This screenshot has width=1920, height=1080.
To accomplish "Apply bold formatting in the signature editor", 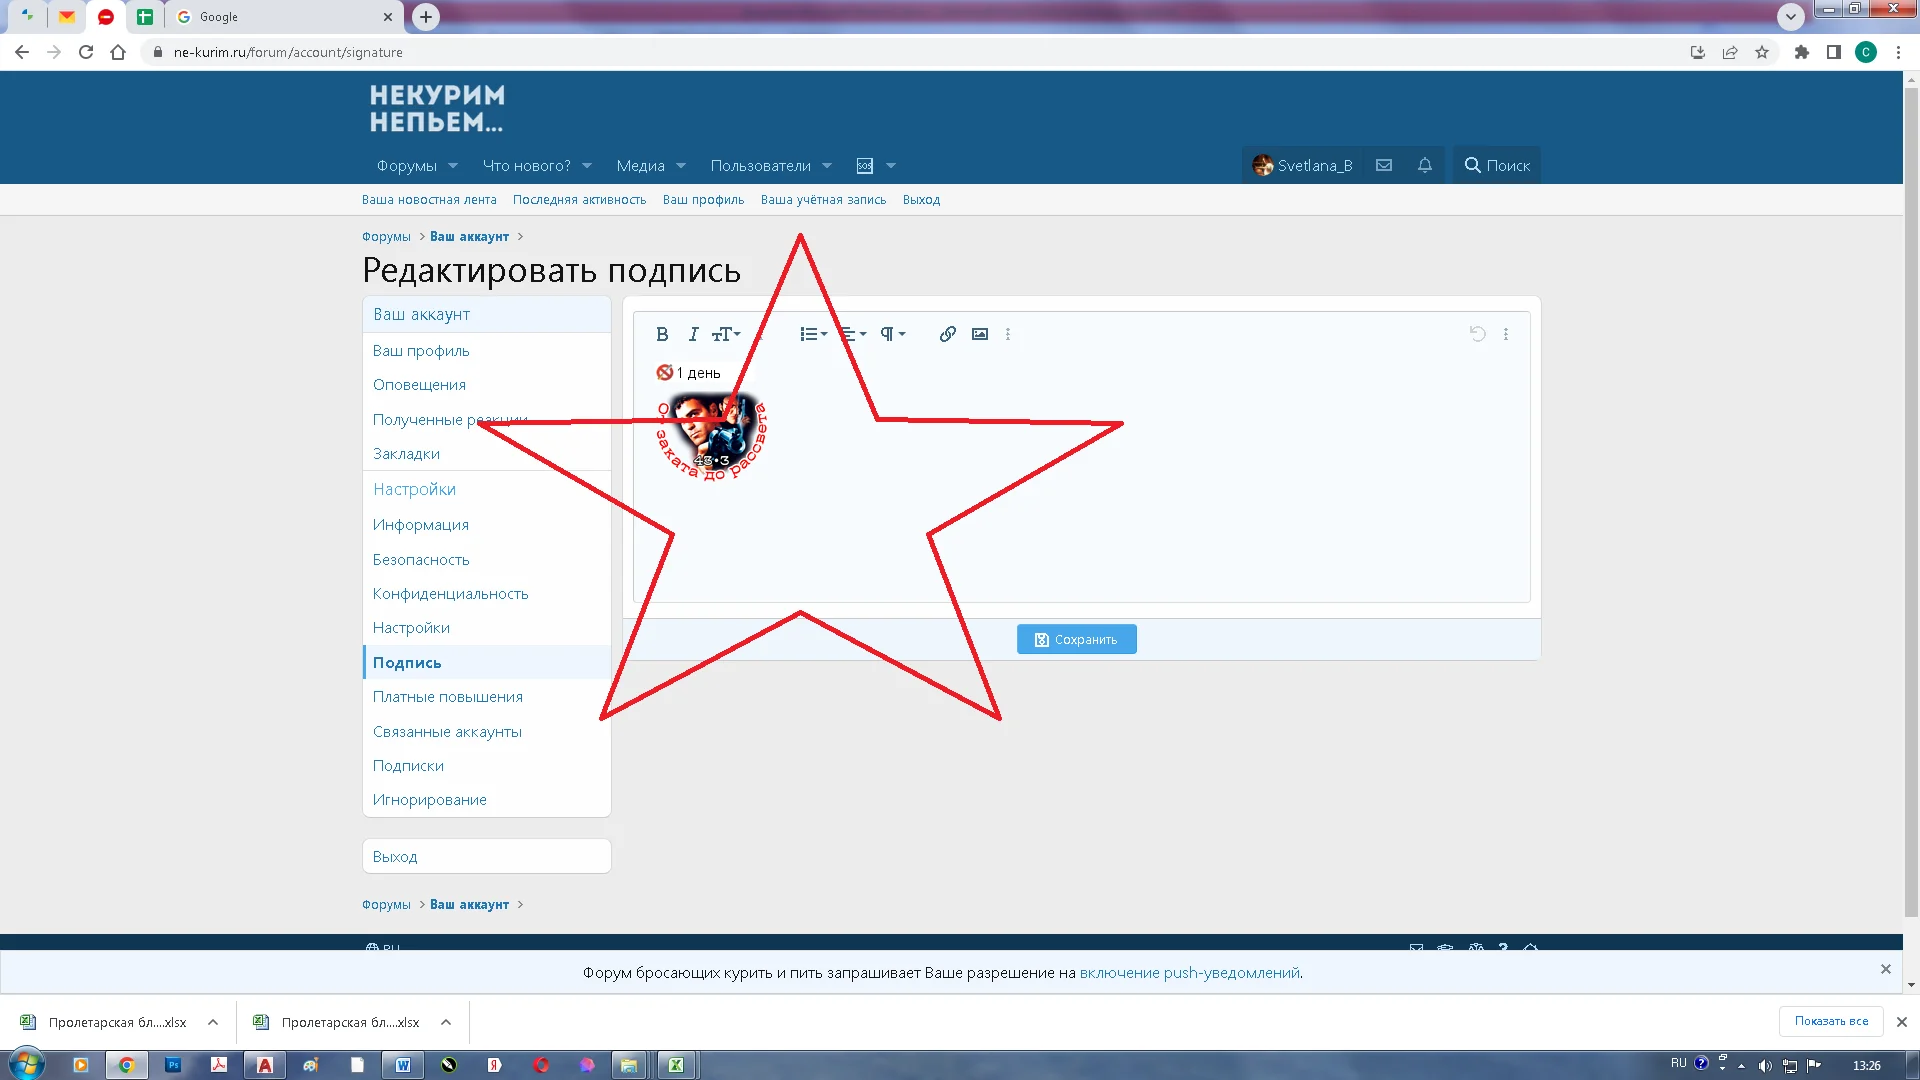I will click(x=662, y=334).
